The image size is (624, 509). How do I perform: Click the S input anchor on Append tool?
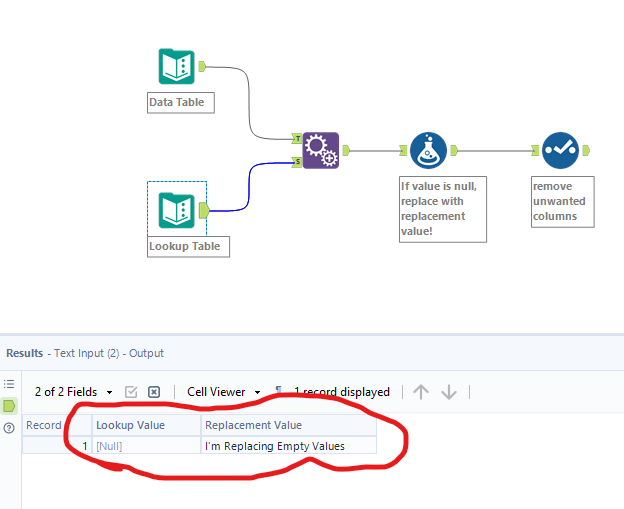tap(297, 162)
